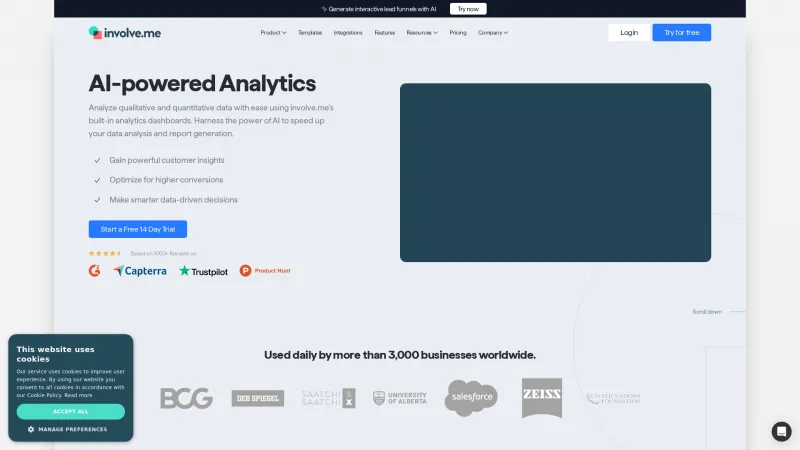Open the Product Hunt badge
The image size is (800, 450).
tap(265, 270)
